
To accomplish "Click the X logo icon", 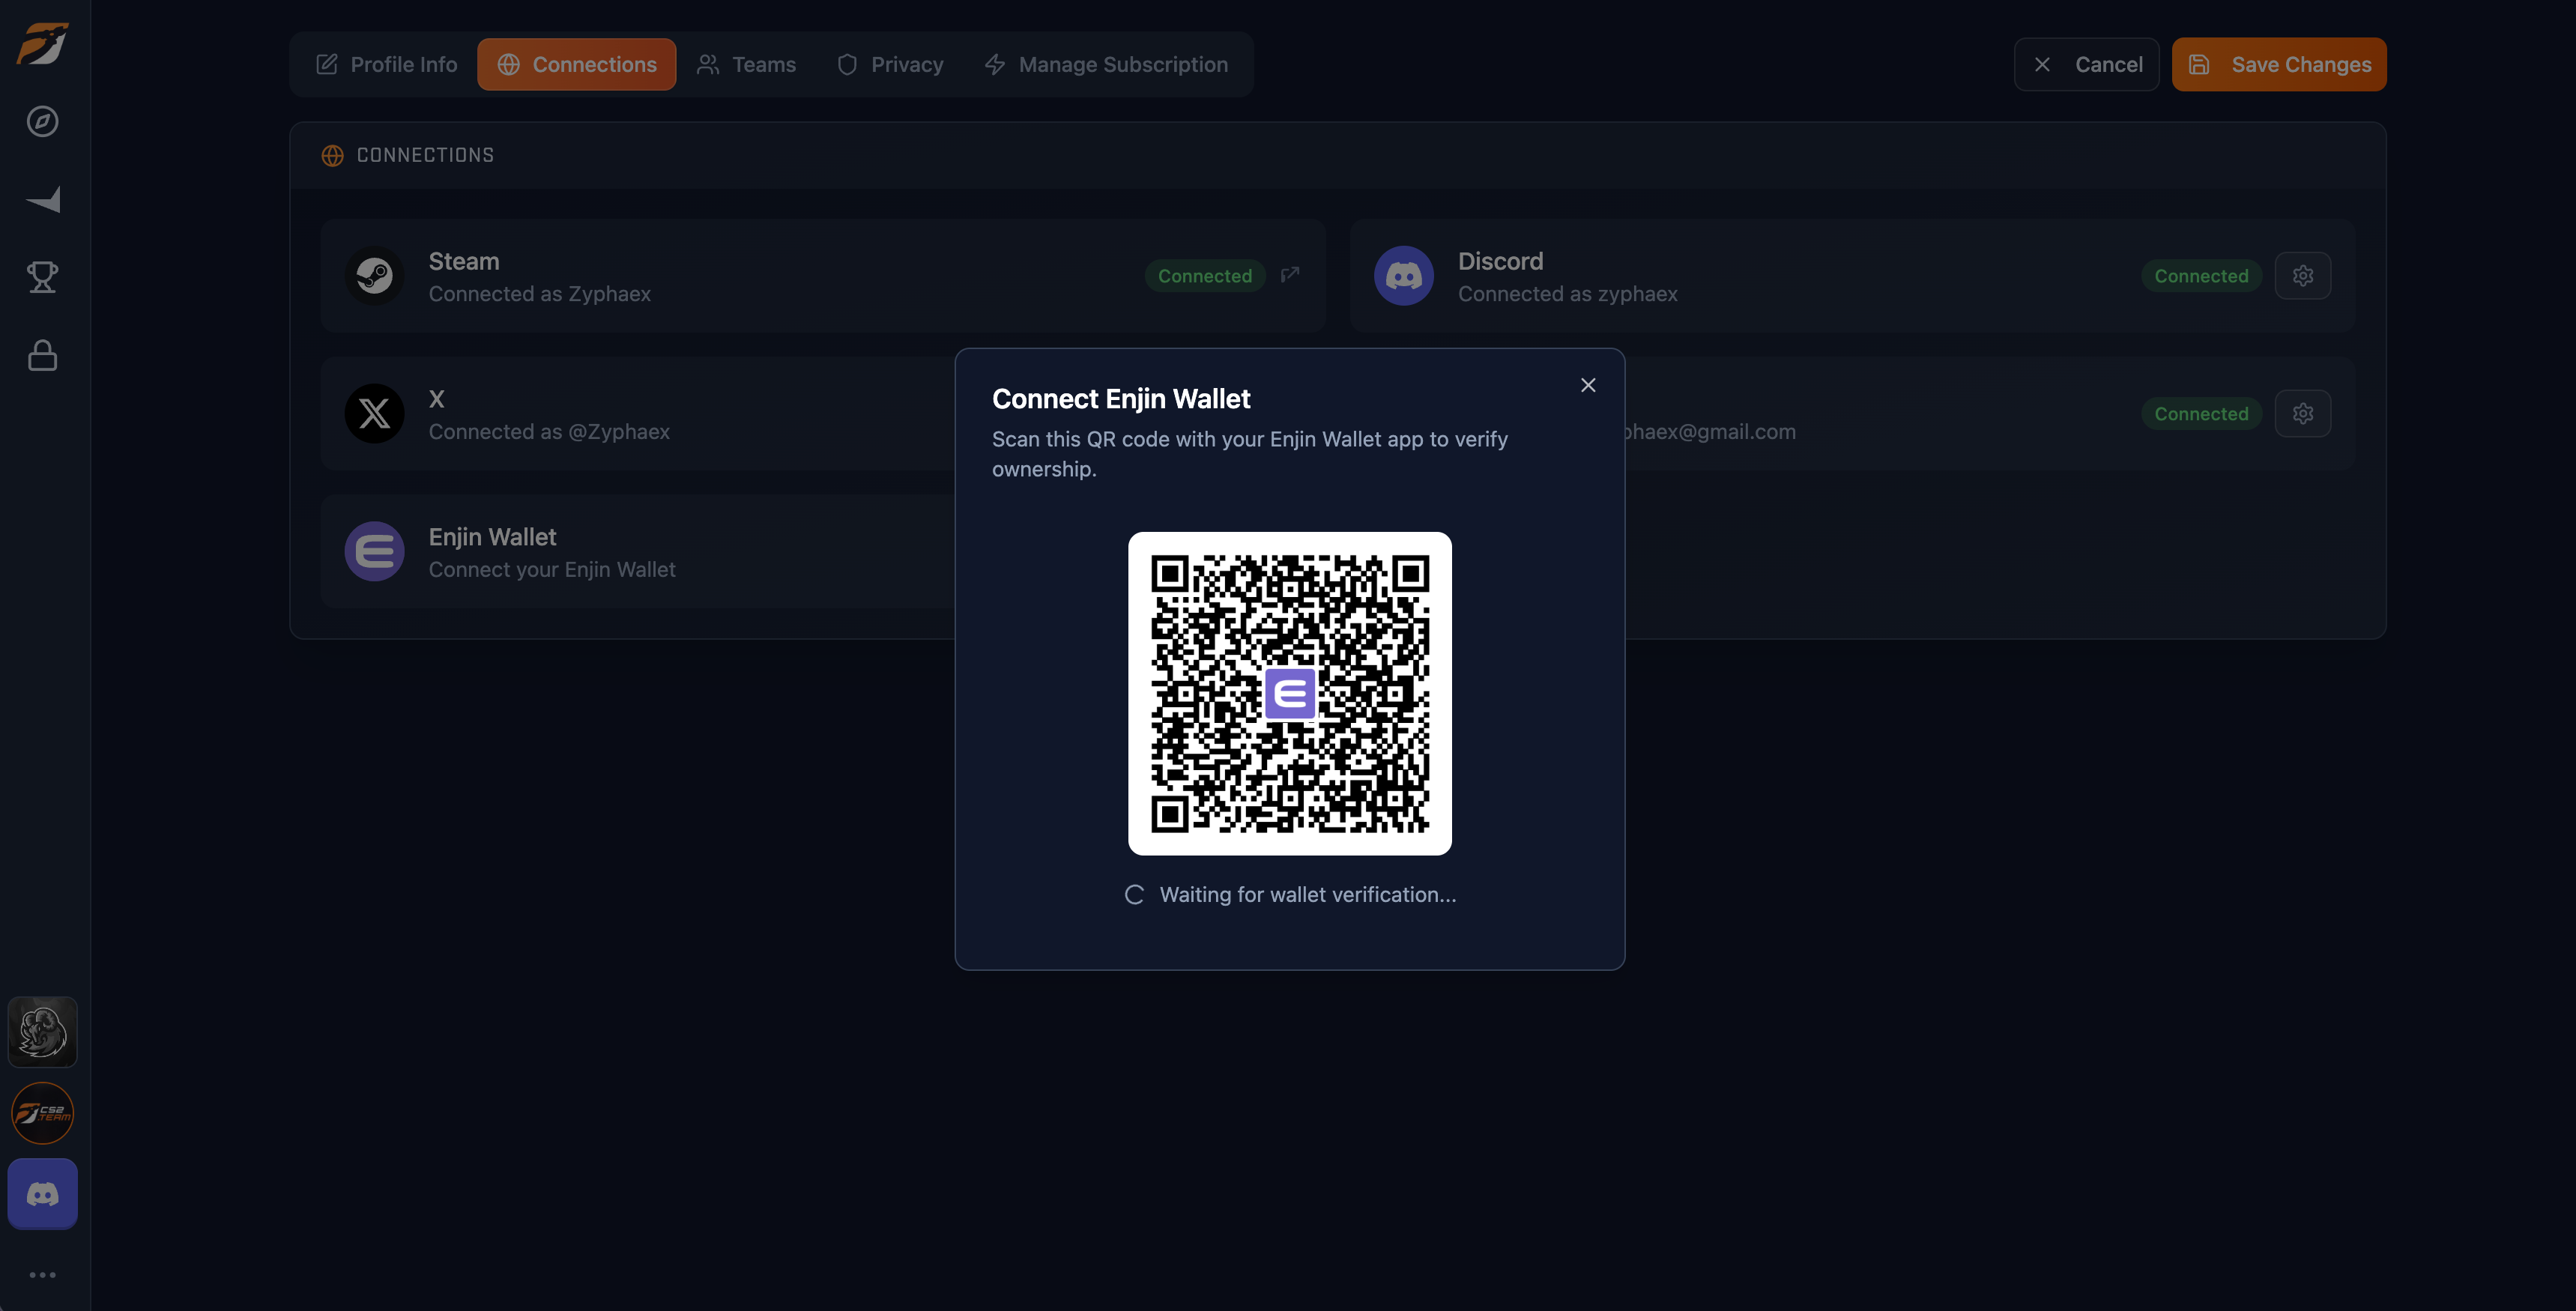I will [375, 414].
